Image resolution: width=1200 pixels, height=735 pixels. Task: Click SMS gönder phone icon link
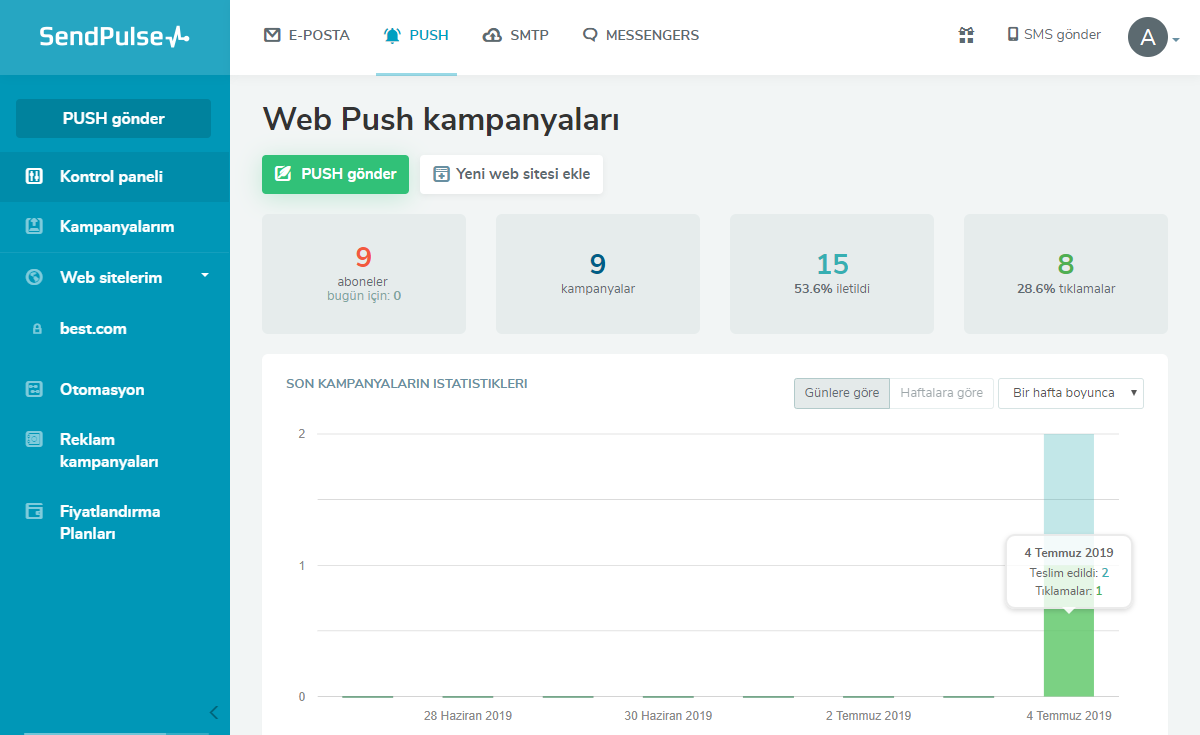coord(1053,35)
